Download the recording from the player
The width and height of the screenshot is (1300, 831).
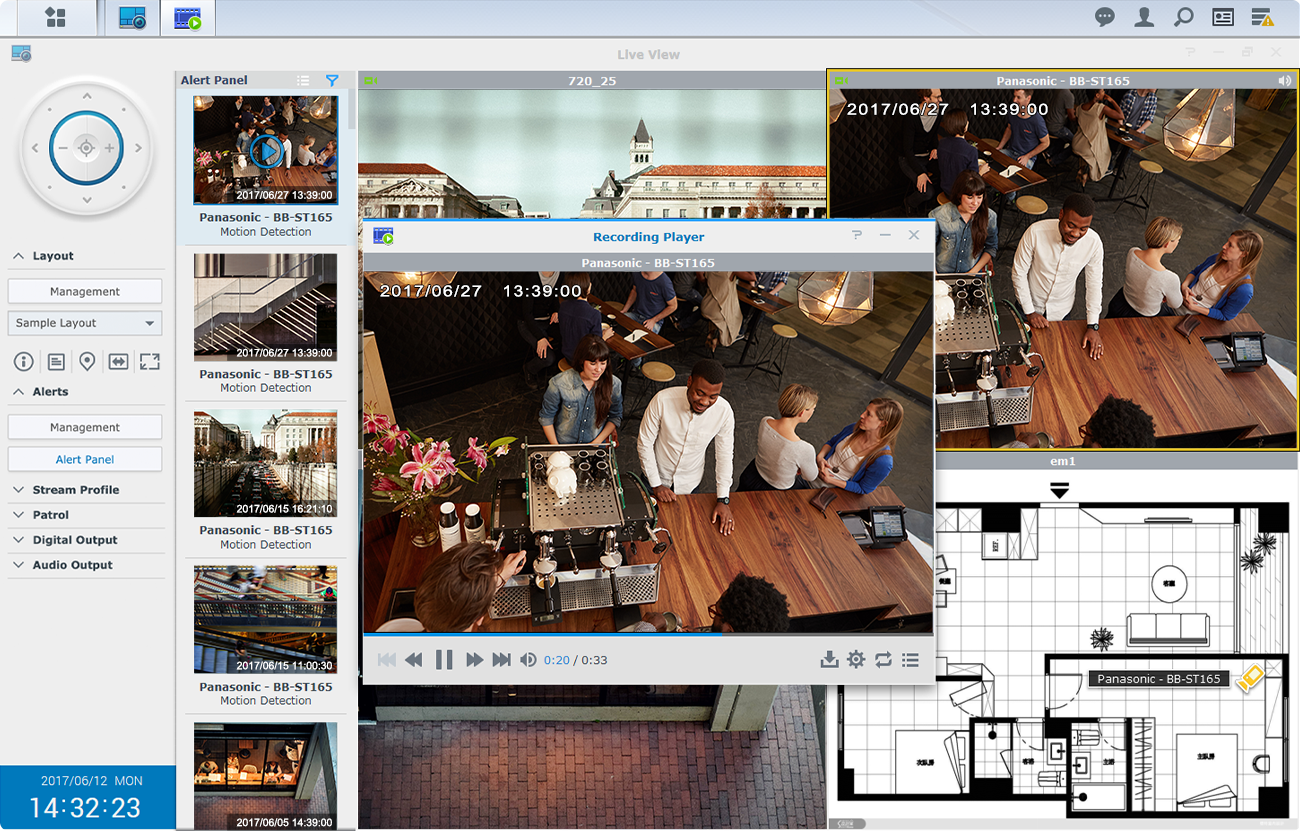click(x=828, y=660)
